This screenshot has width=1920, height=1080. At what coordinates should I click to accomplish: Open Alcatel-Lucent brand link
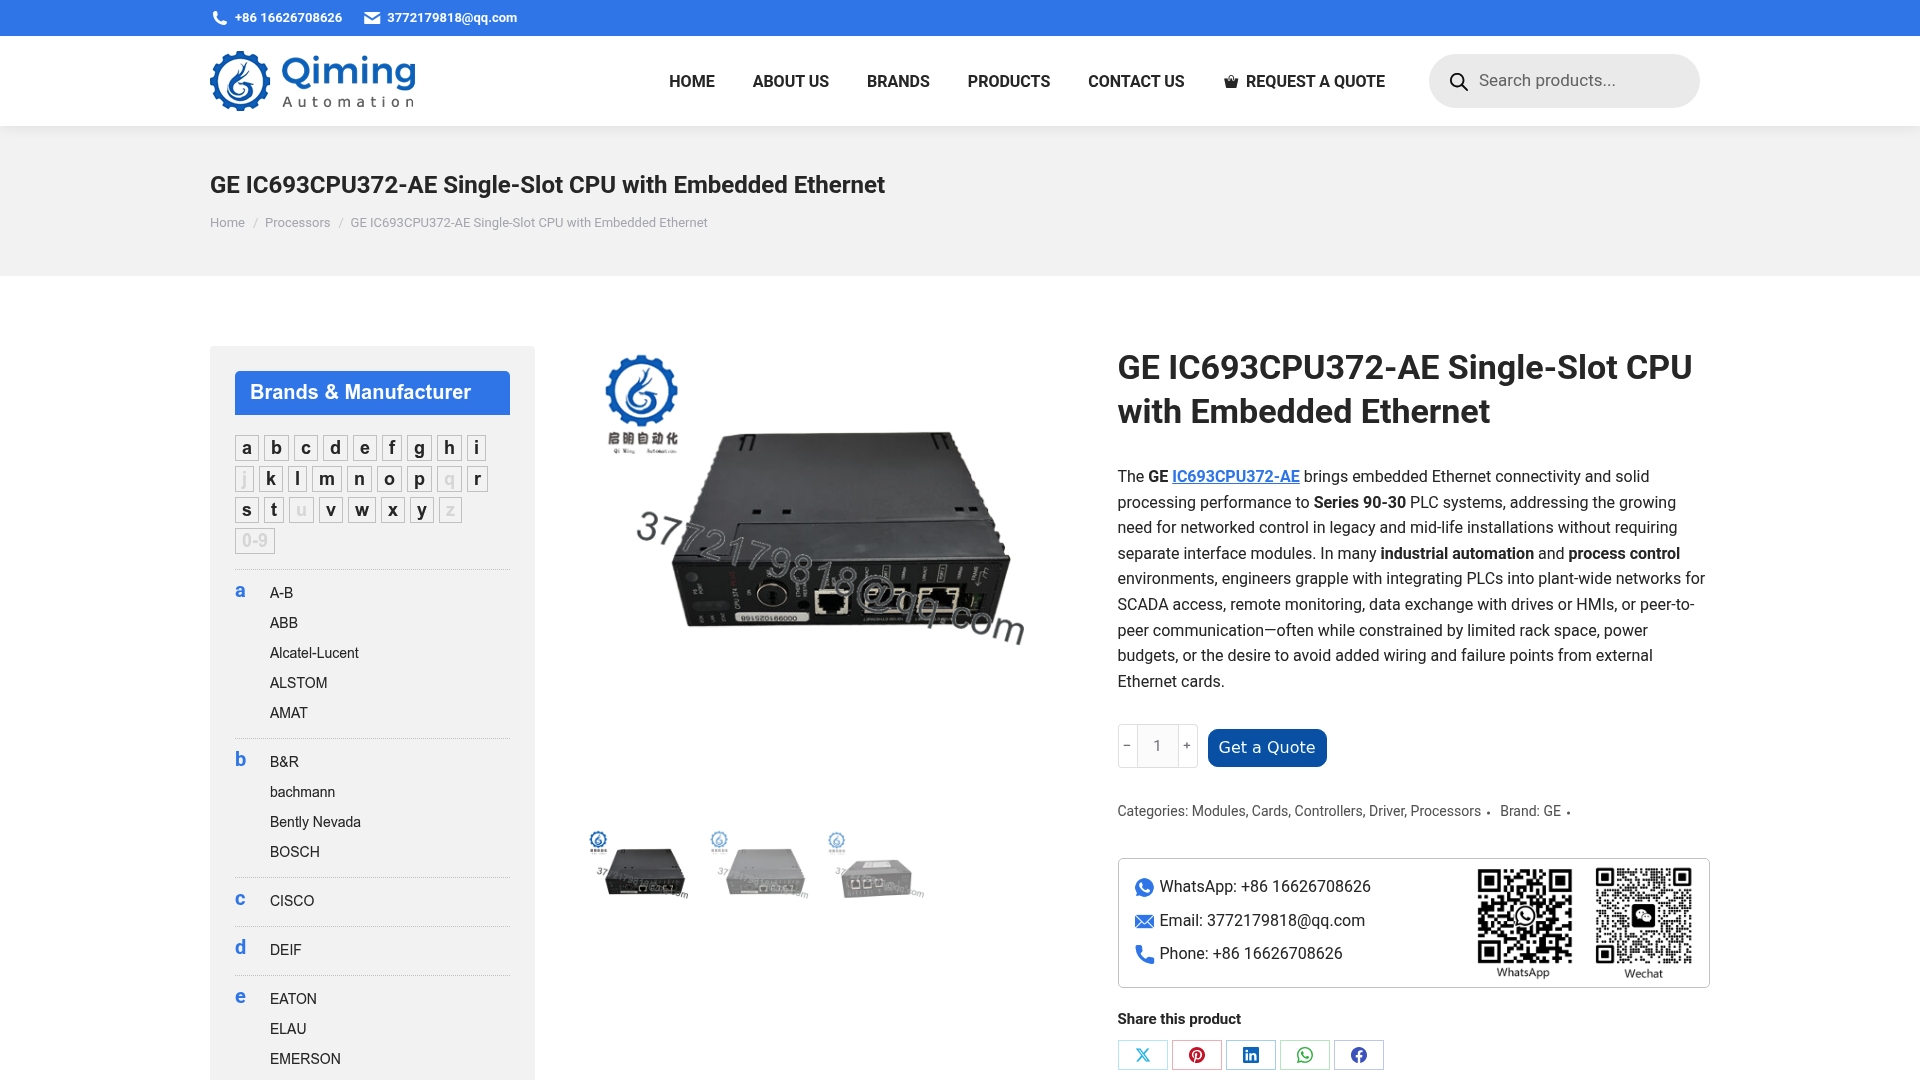(x=314, y=653)
